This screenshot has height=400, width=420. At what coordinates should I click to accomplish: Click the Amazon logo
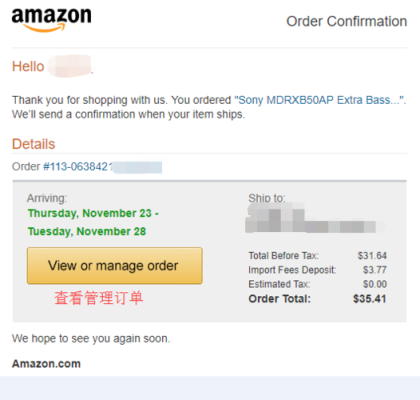(x=51, y=20)
